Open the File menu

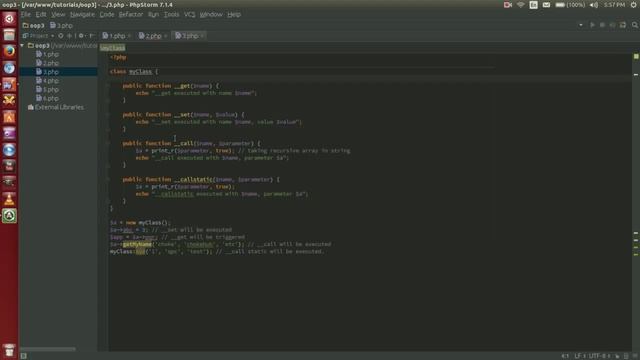[26, 14]
